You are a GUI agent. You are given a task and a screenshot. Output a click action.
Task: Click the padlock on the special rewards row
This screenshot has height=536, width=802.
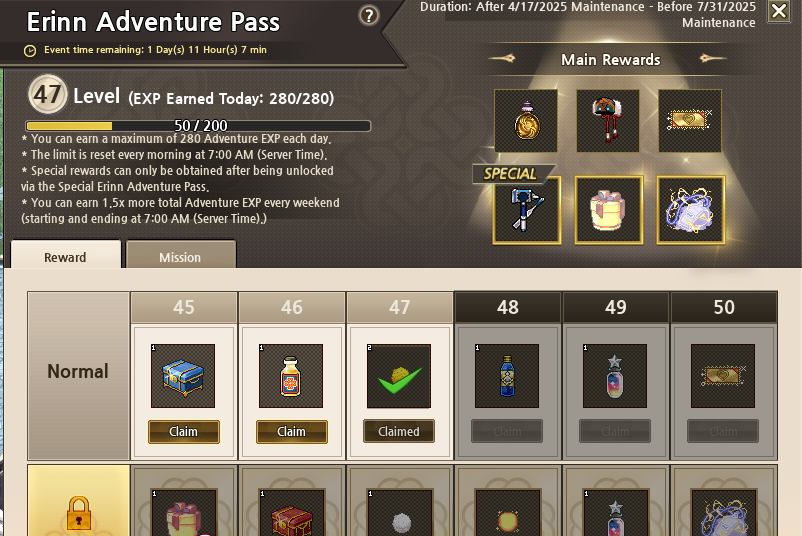click(79, 513)
